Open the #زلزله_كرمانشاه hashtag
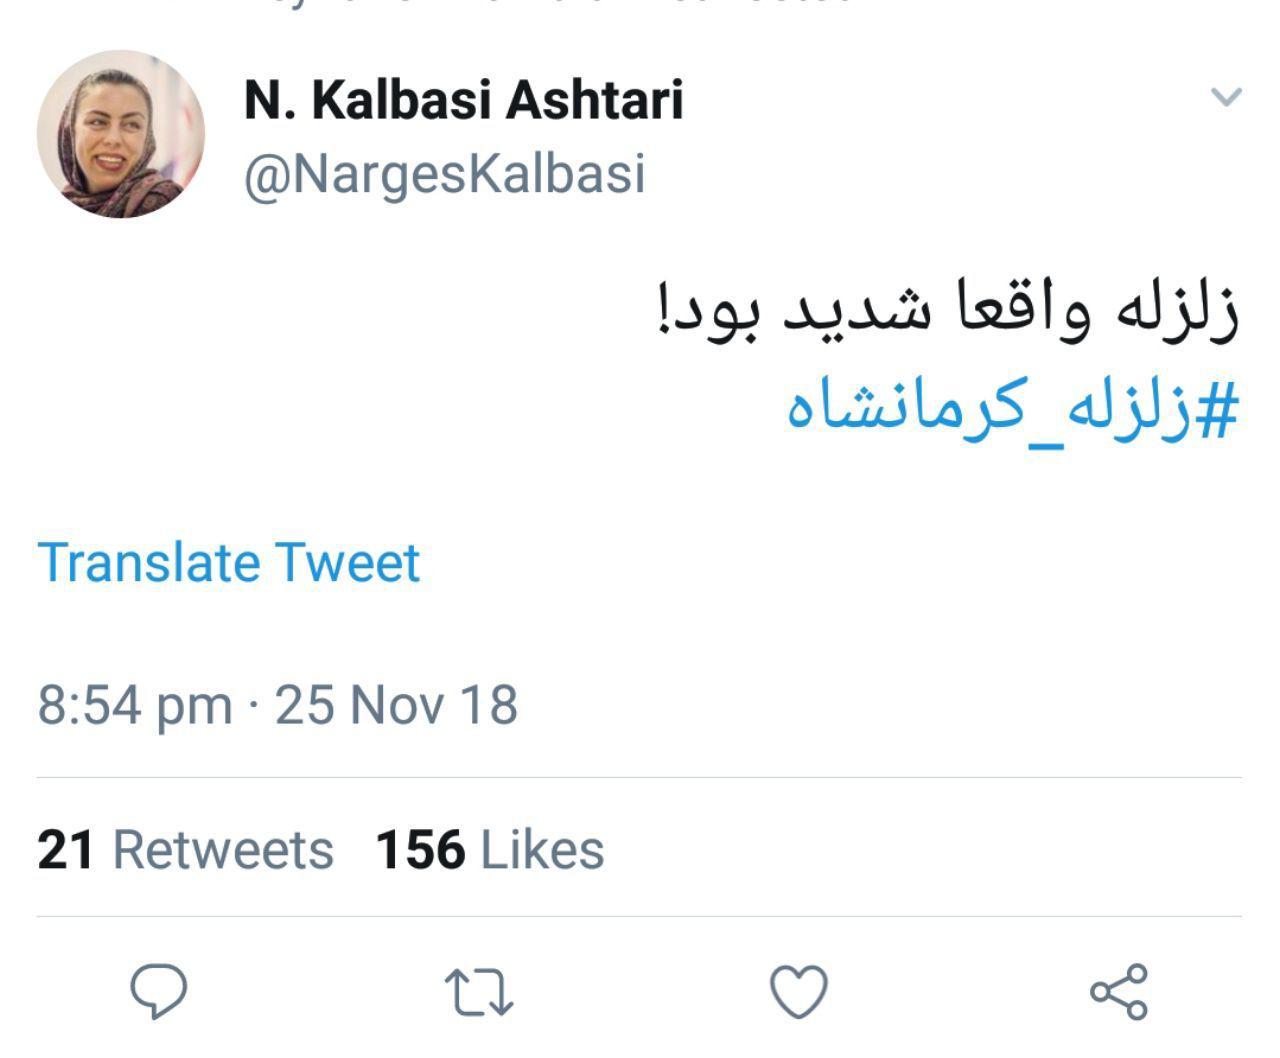The height and width of the screenshot is (1058, 1280). pos(1012,407)
